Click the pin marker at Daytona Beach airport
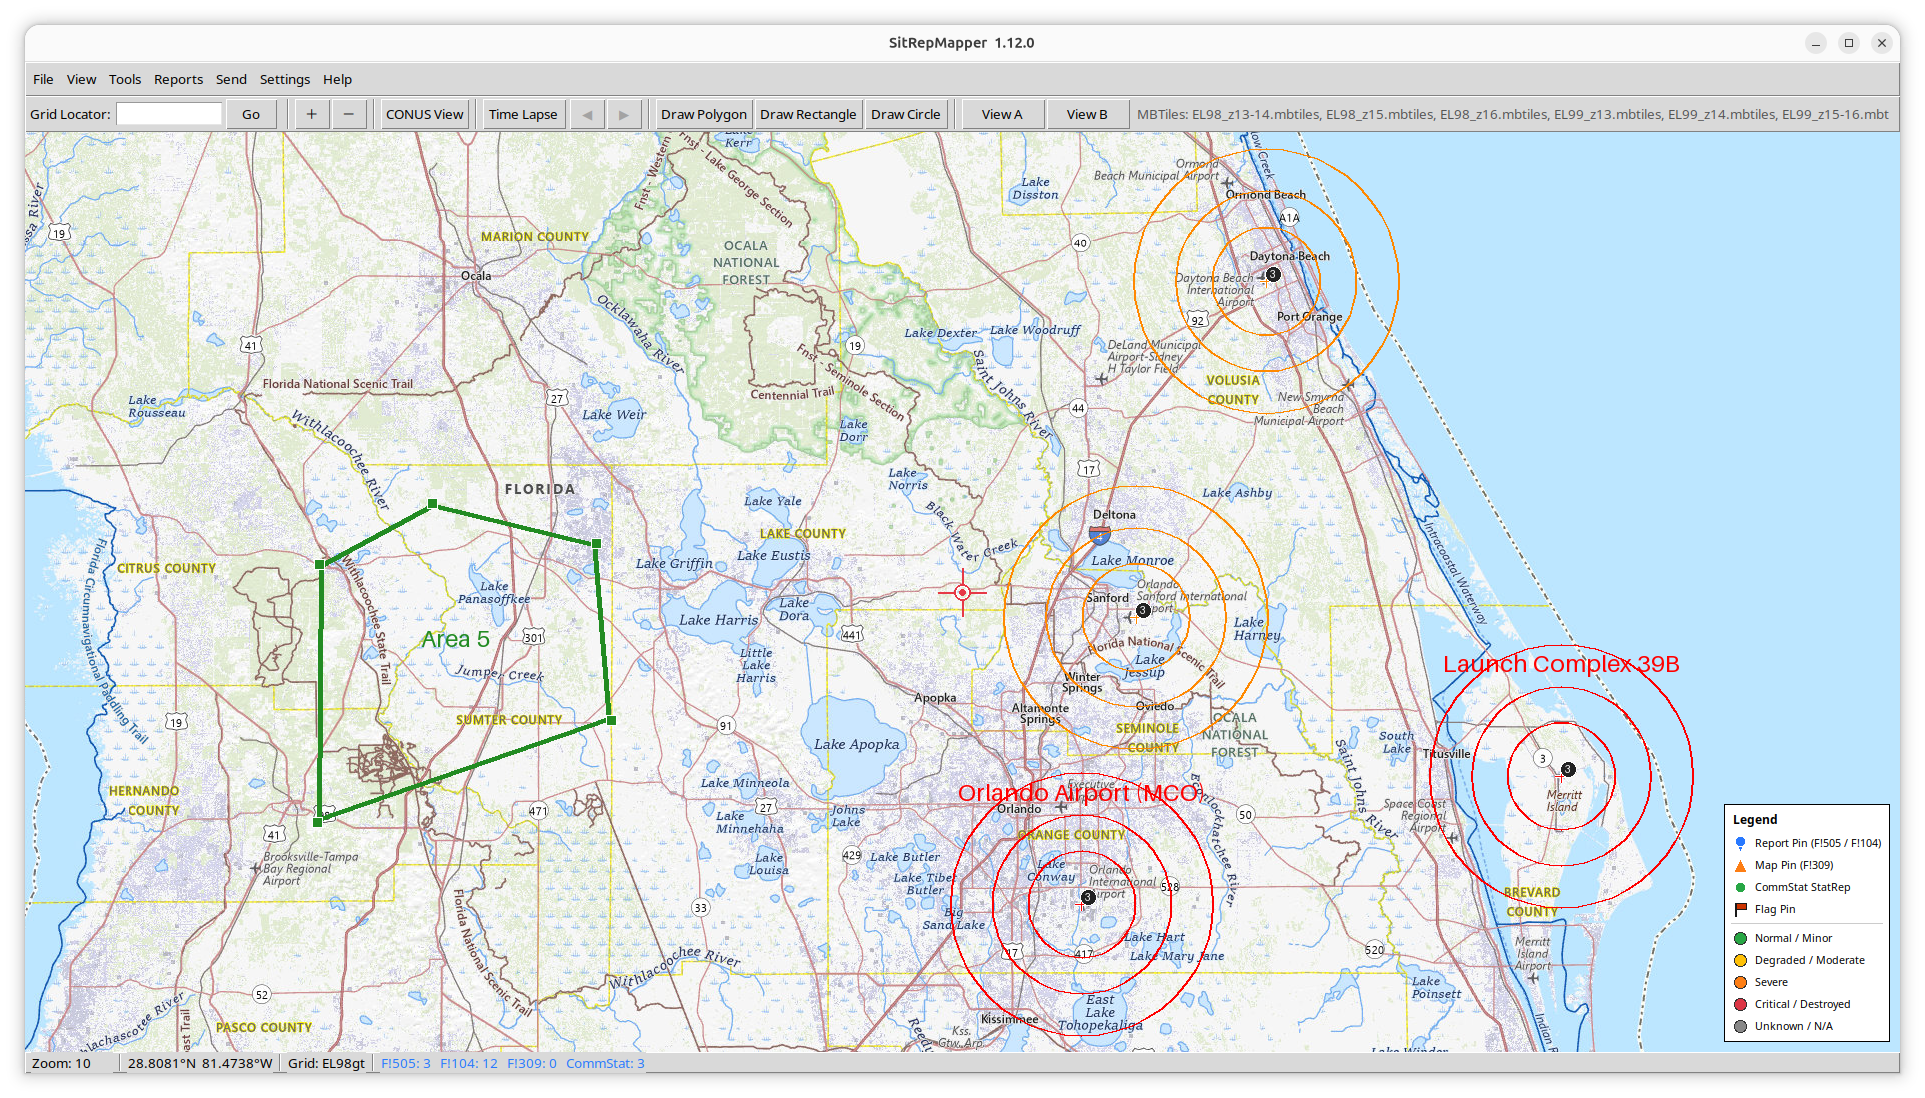Screen dimensions: 1925x1098 click(x=1273, y=274)
